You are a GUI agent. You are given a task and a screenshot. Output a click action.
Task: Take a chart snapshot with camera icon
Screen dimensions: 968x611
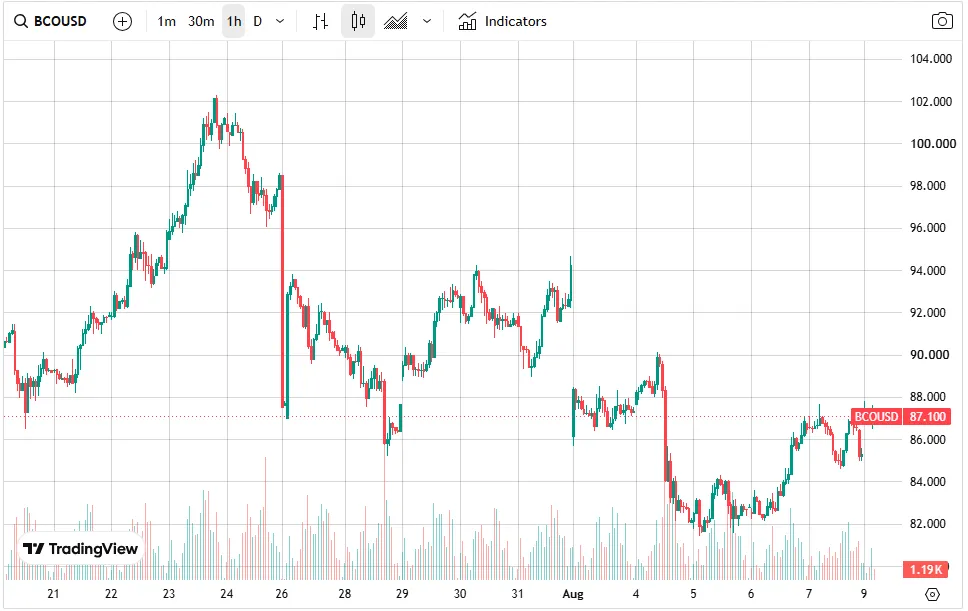tap(942, 21)
